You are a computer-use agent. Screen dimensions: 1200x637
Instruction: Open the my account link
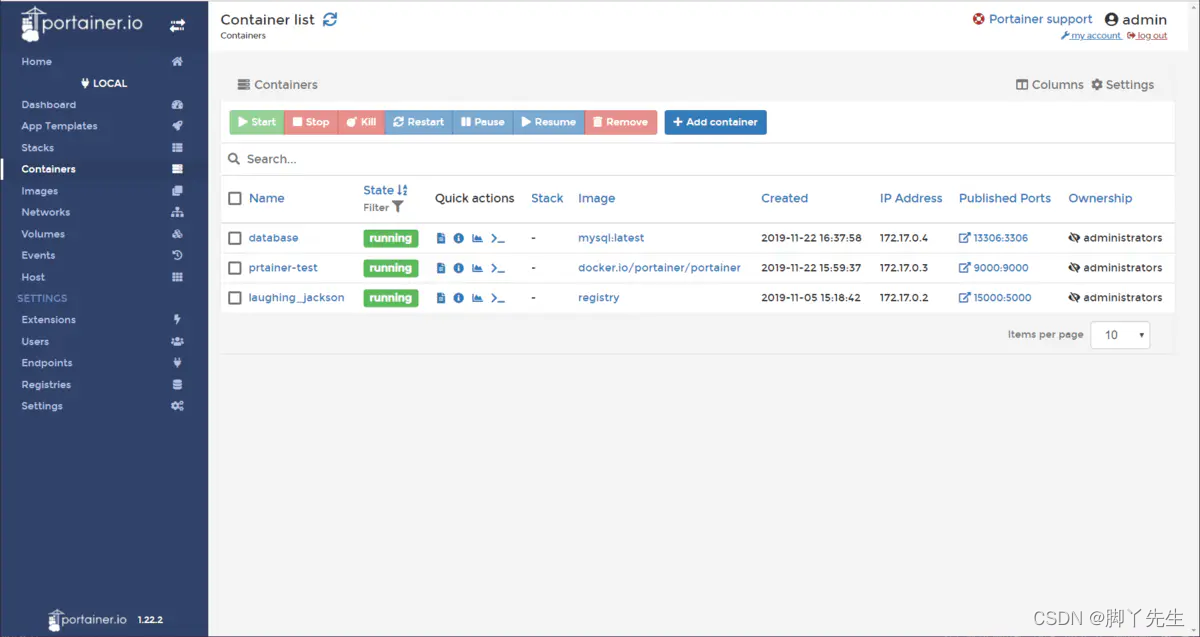click(x=1091, y=36)
